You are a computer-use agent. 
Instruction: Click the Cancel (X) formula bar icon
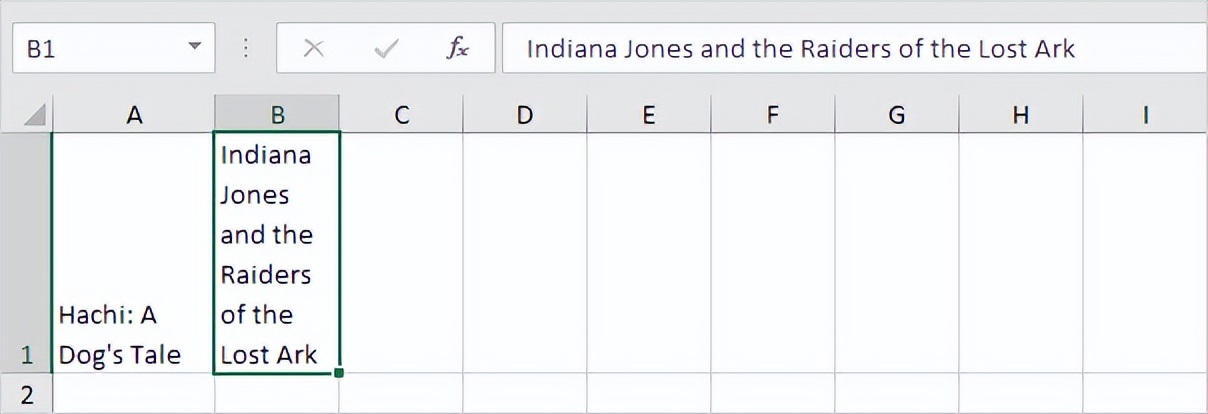coord(313,49)
